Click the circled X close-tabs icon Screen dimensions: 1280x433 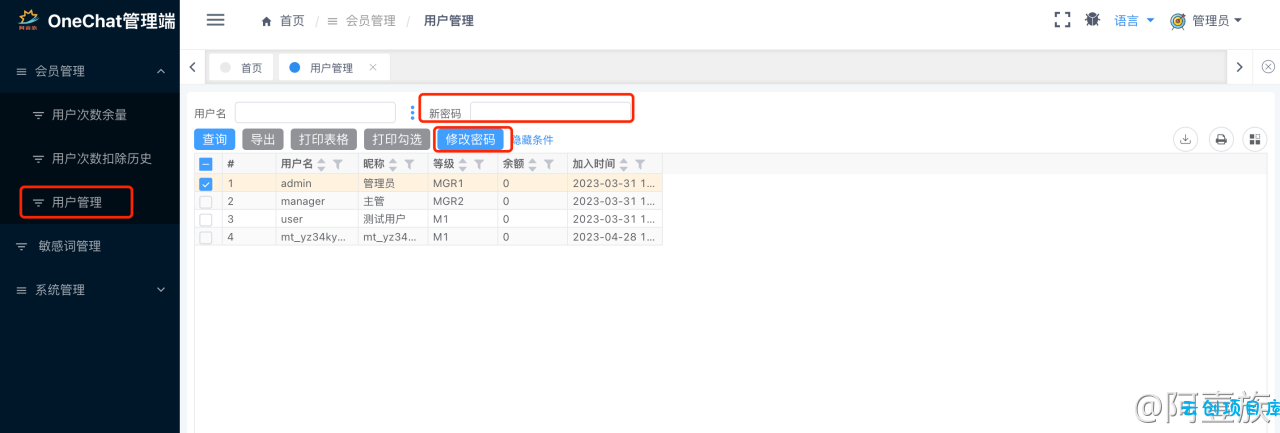click(1268, 67)
